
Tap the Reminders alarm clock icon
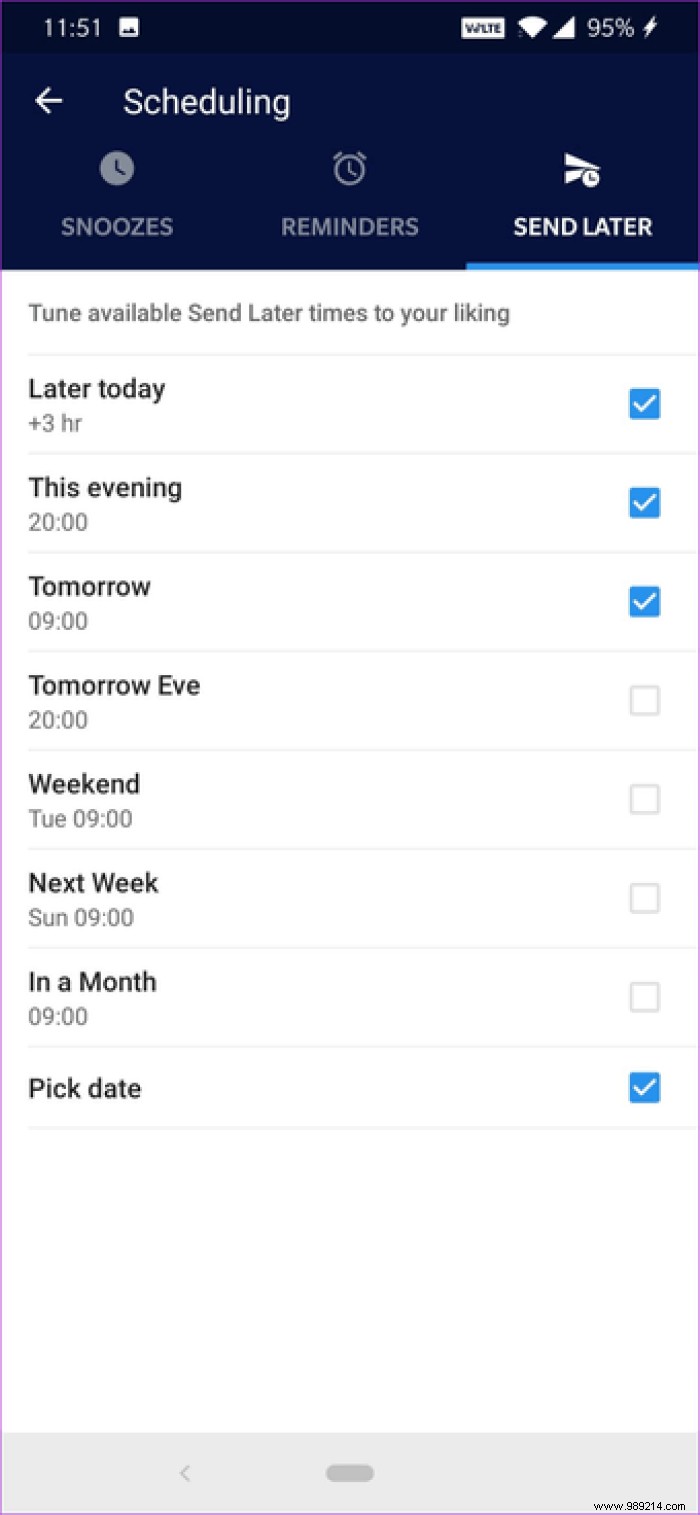[349, 168]
